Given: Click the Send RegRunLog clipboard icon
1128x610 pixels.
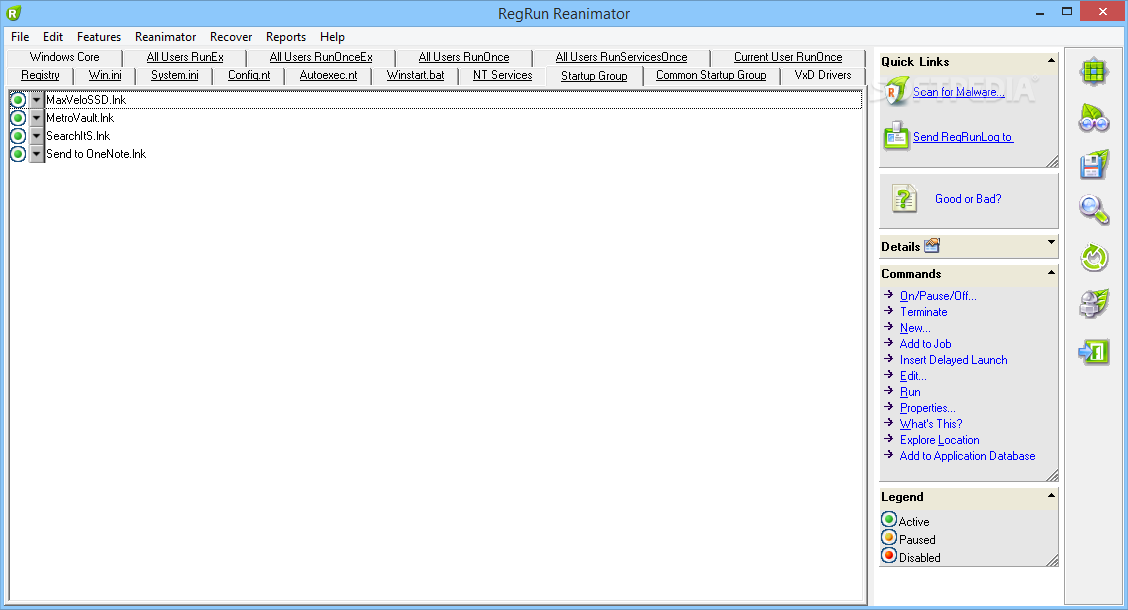Looking at the screenshot, I should 896,136.
